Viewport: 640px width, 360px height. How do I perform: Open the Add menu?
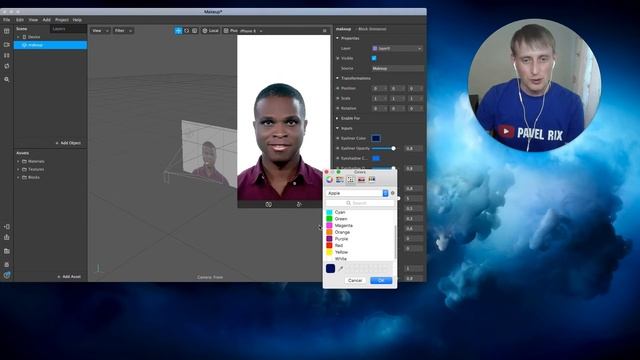click(47, 20)
